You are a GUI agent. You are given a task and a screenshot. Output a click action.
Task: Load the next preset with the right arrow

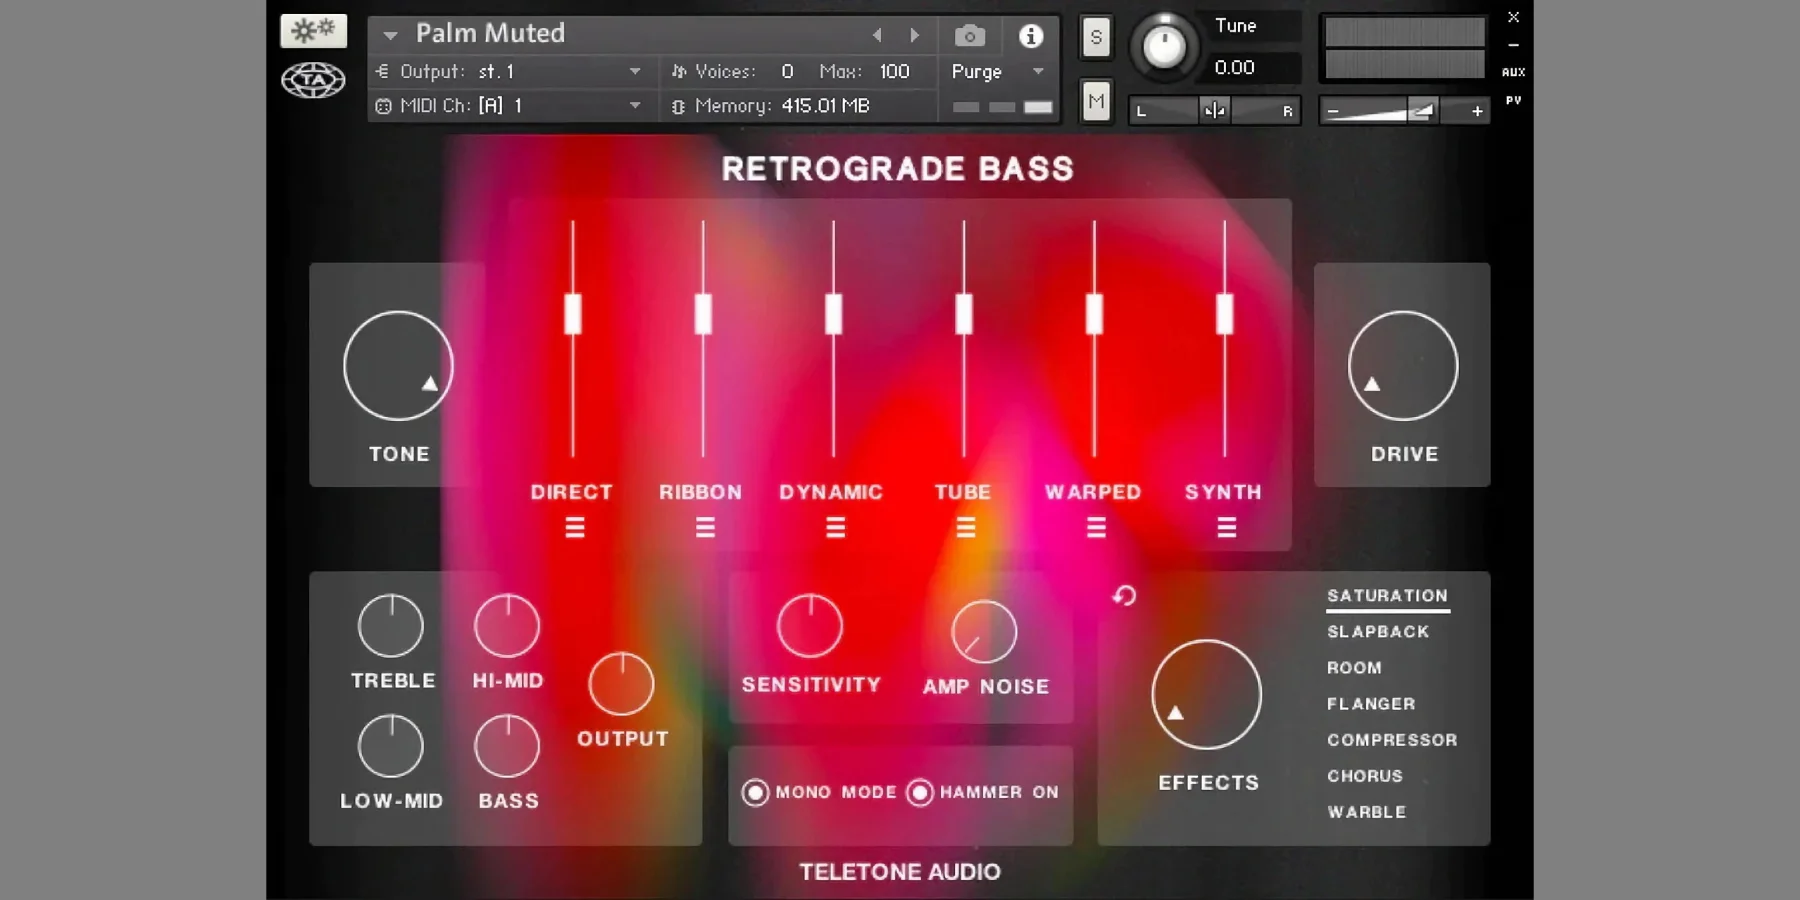coord(915,34)
